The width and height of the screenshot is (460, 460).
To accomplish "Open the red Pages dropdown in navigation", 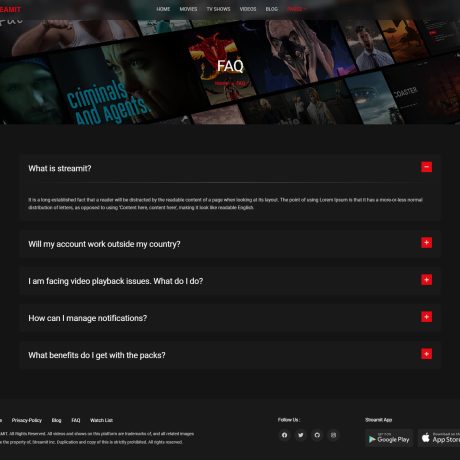I will click(x=296, y=9).
